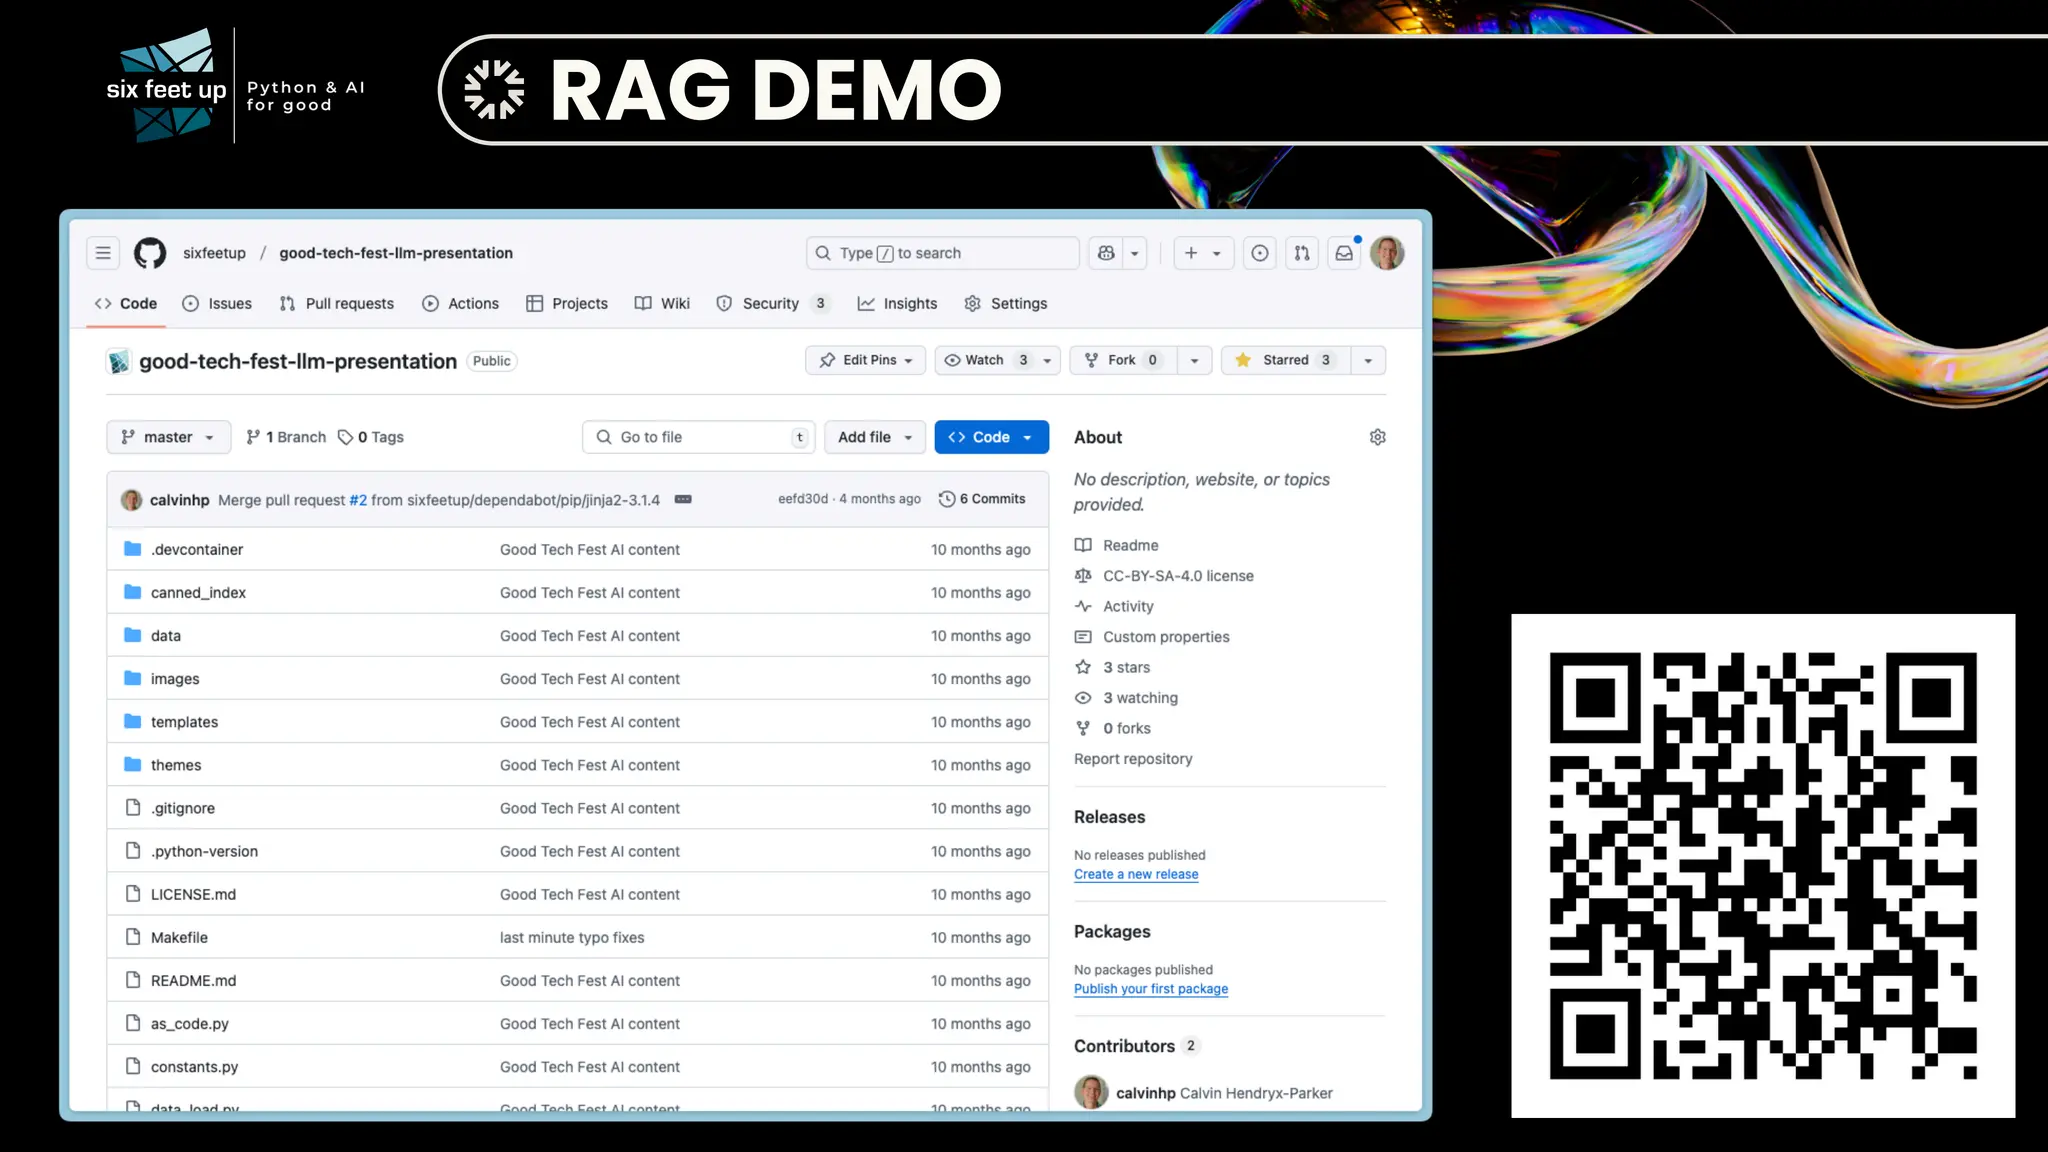Open the Copilot icon button
This screenshot has height=1152, width=2048.
pyautogui.click(x=1106, y=253)
